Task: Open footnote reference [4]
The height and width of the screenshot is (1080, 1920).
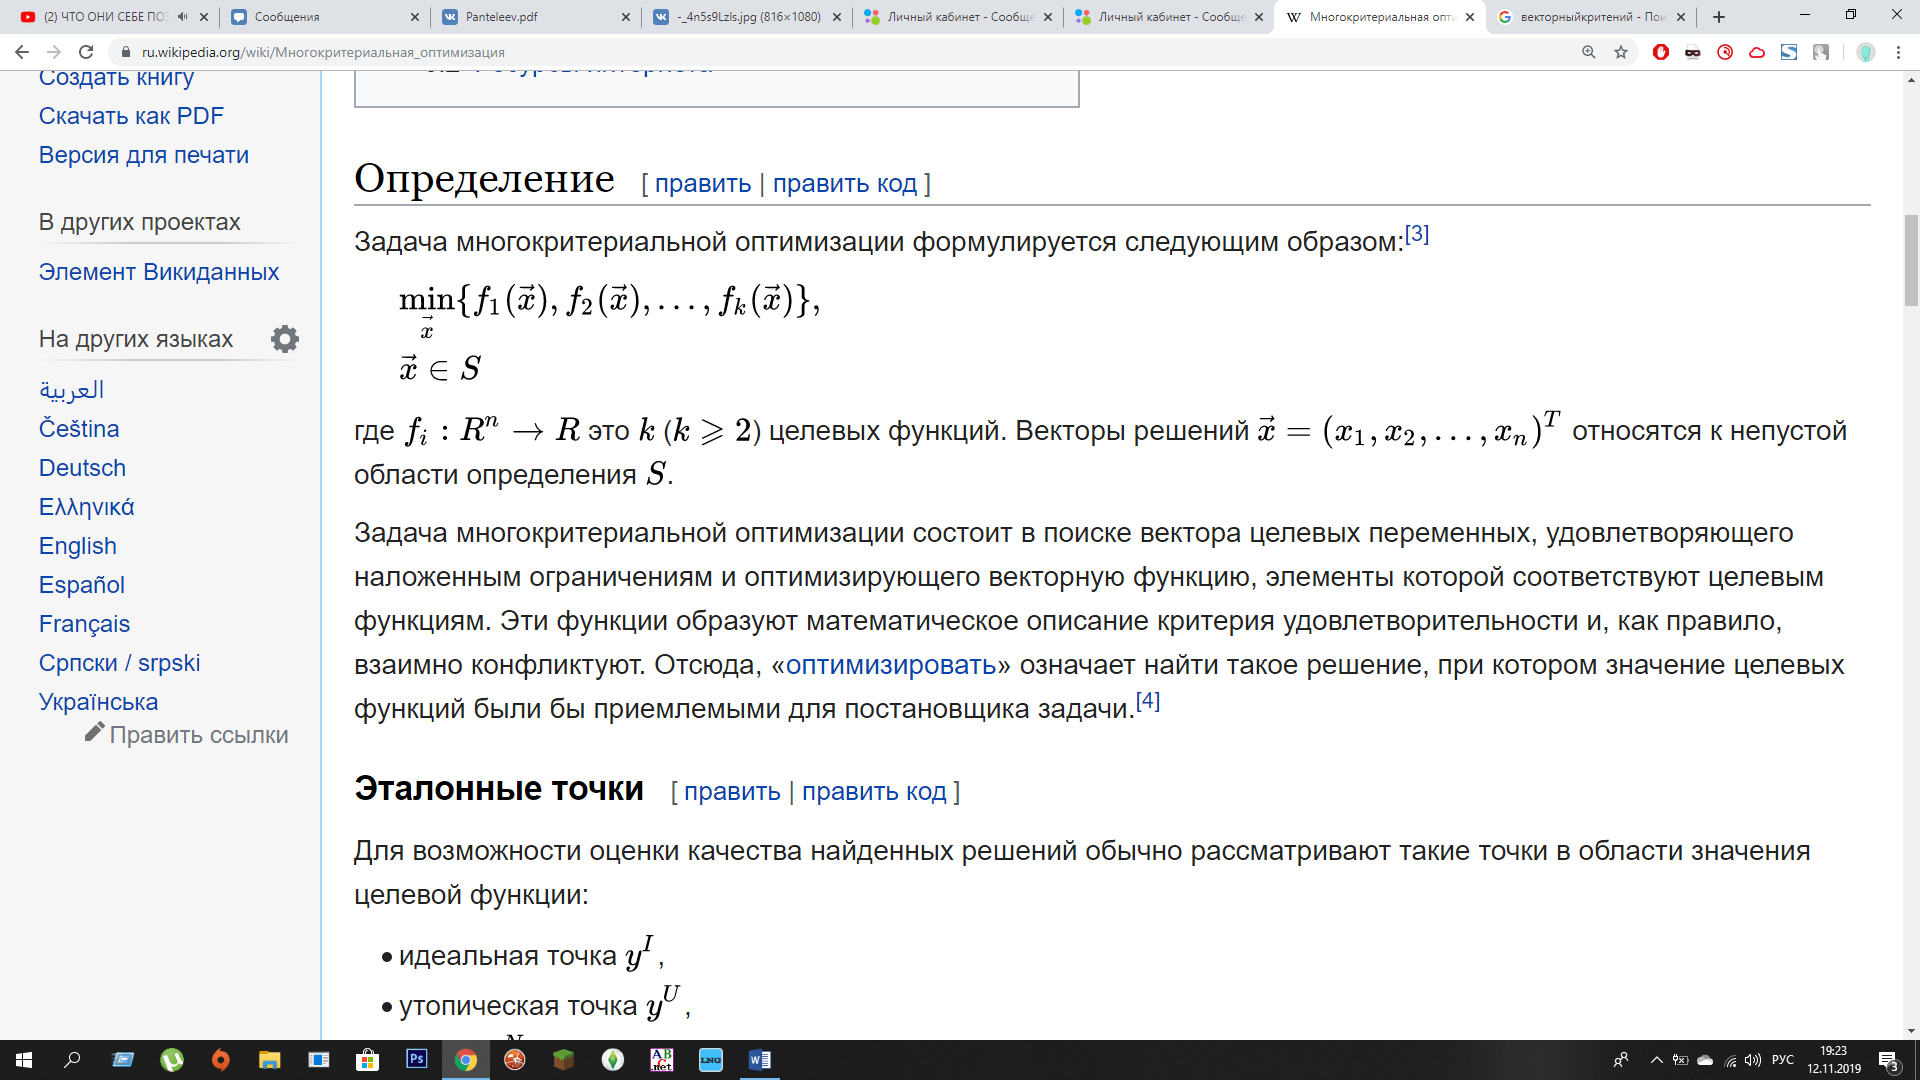Action: [1148, 701]
